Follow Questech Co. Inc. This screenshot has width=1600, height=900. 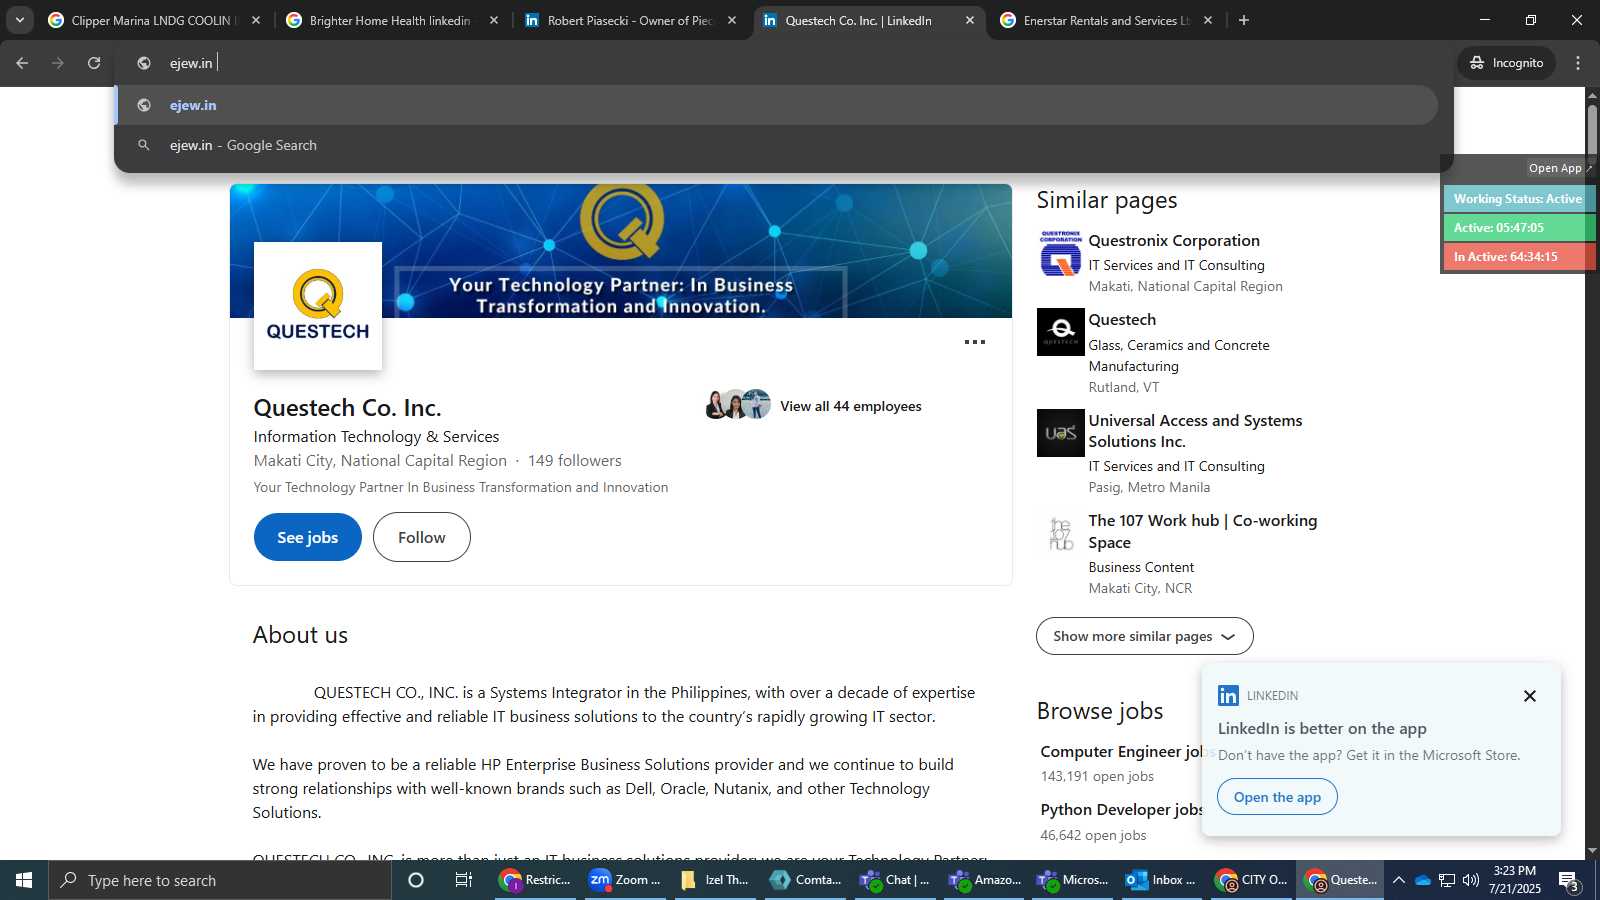point(422,537)
